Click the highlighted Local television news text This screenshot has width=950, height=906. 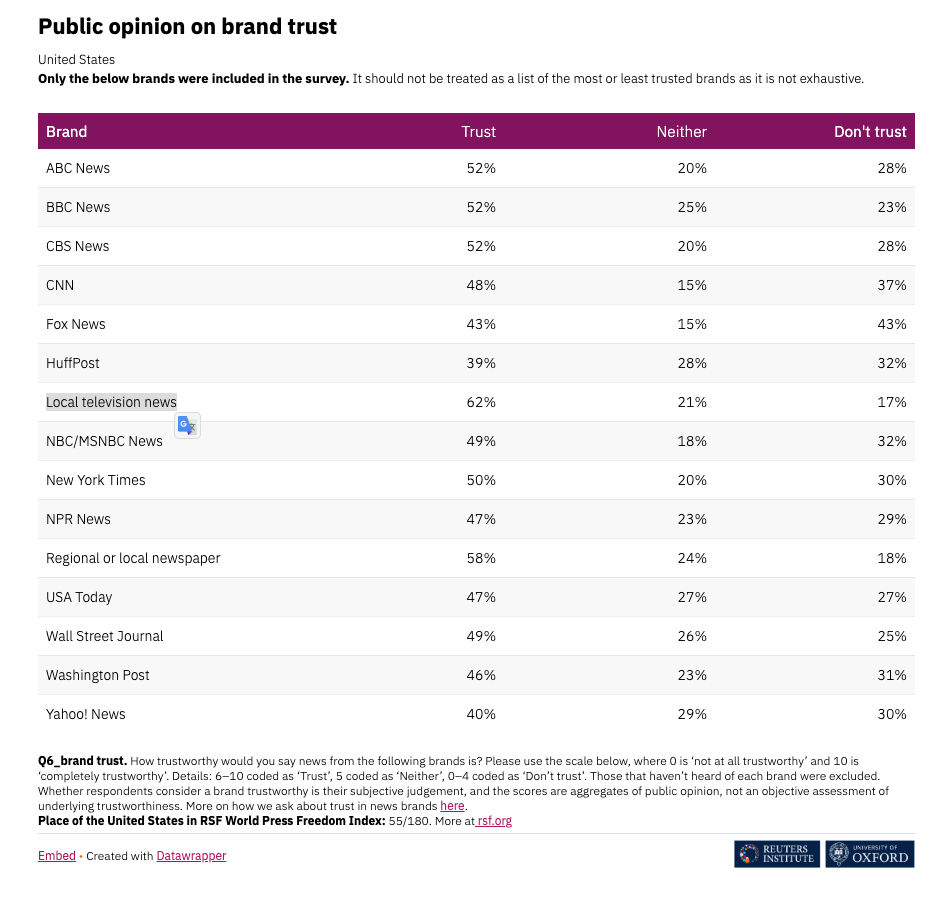[111, 402]
